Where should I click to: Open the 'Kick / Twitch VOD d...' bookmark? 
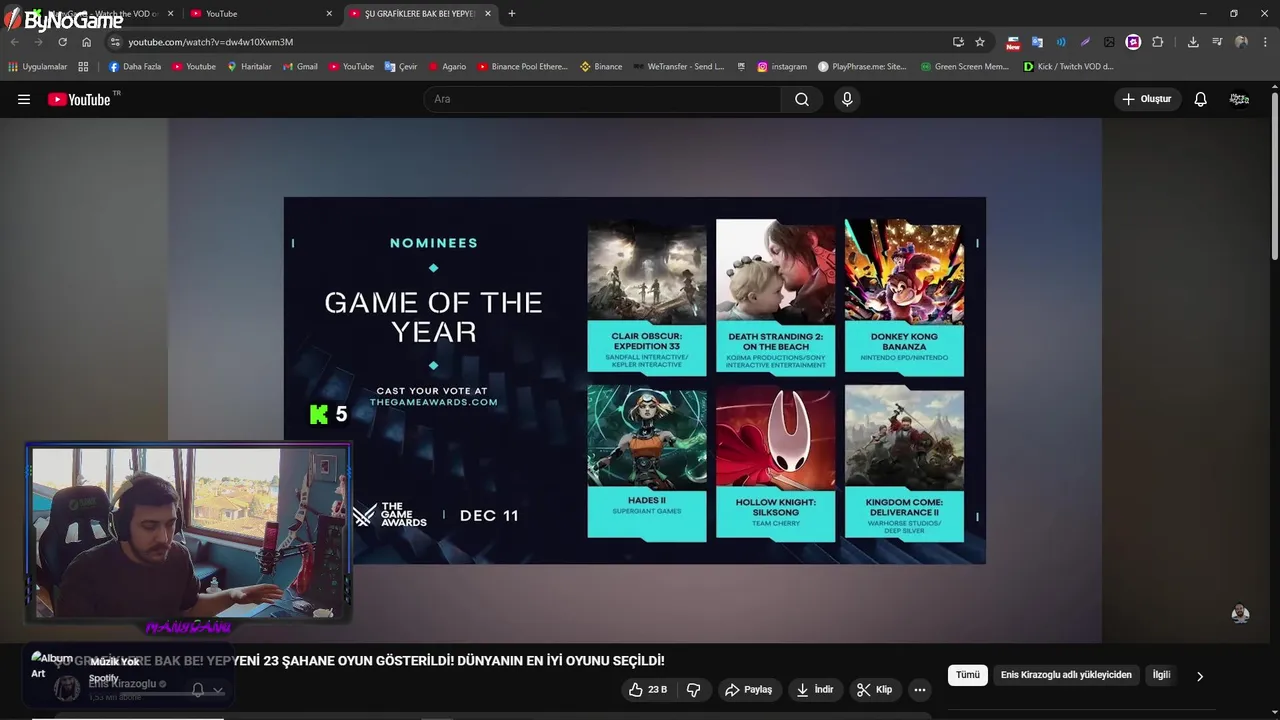(1069, 67)
